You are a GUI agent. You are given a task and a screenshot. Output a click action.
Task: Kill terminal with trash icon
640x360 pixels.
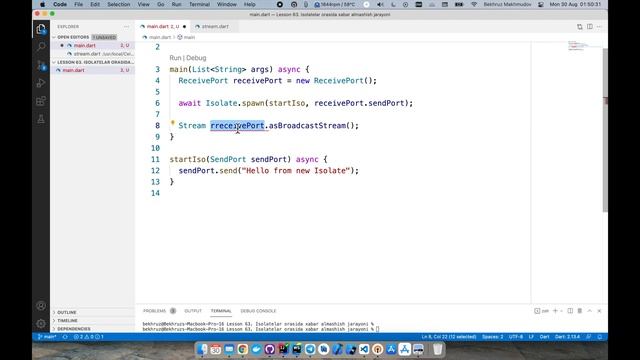click(580, 311)
